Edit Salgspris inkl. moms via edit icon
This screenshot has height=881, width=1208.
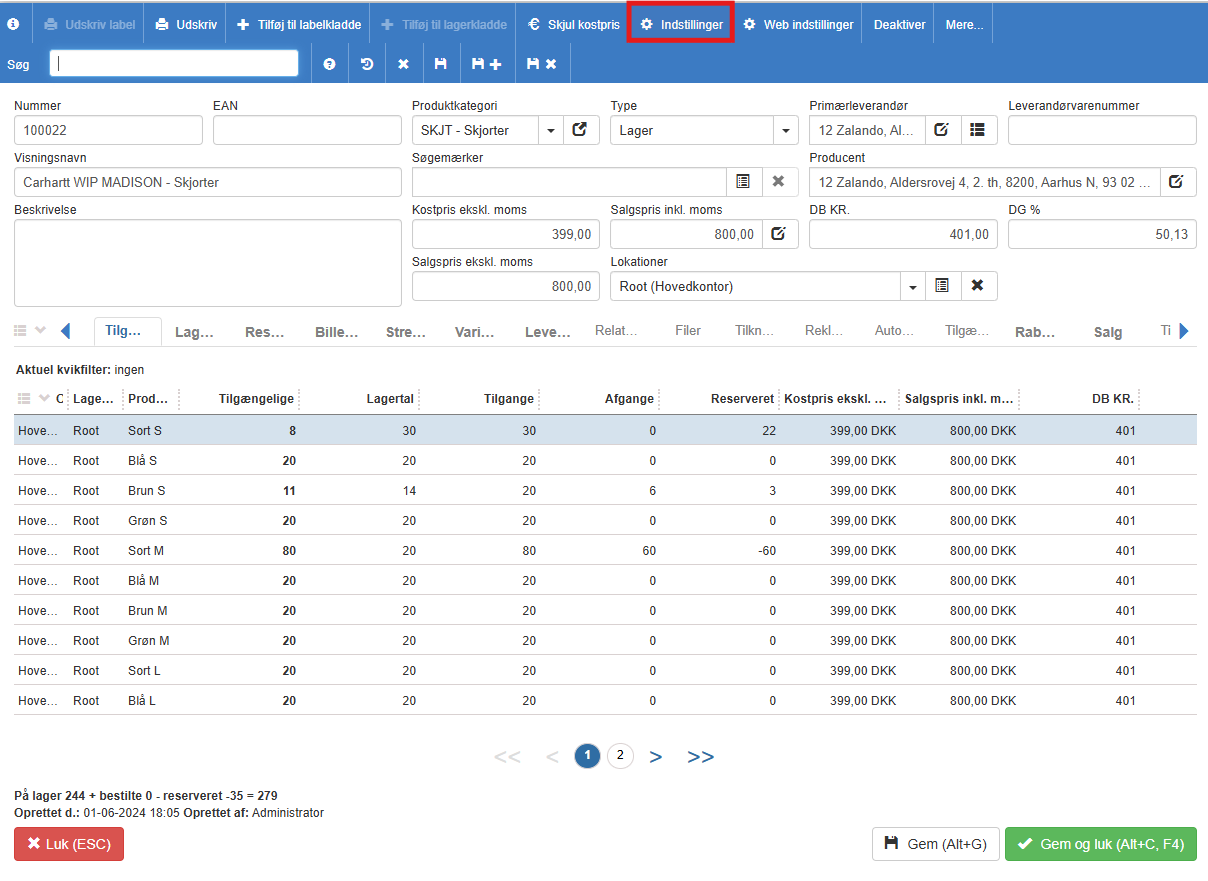779,234
